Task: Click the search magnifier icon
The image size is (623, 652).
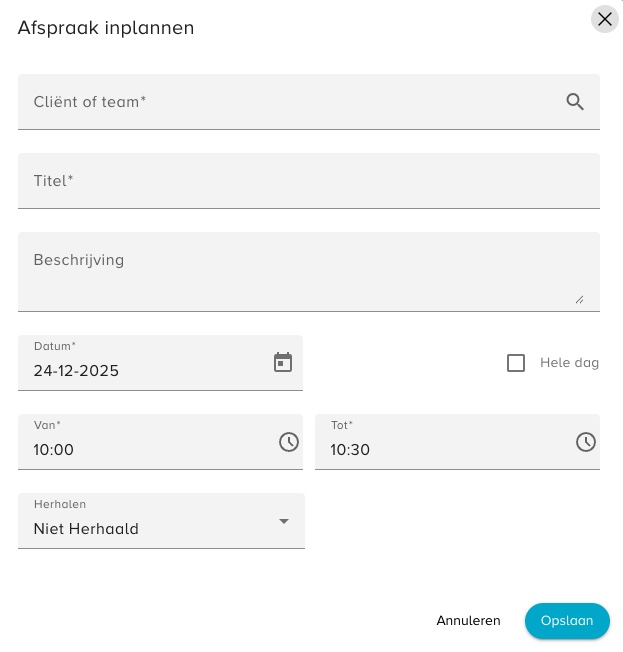Action: (x=575, y=101)
